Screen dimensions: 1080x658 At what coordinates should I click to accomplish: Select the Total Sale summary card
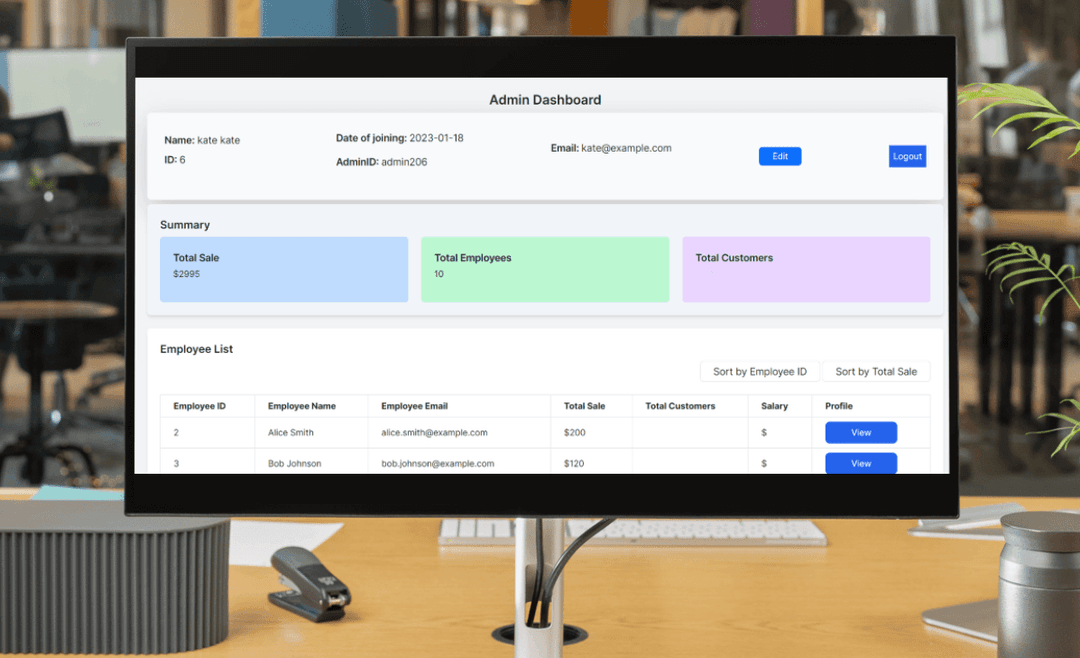284,269
